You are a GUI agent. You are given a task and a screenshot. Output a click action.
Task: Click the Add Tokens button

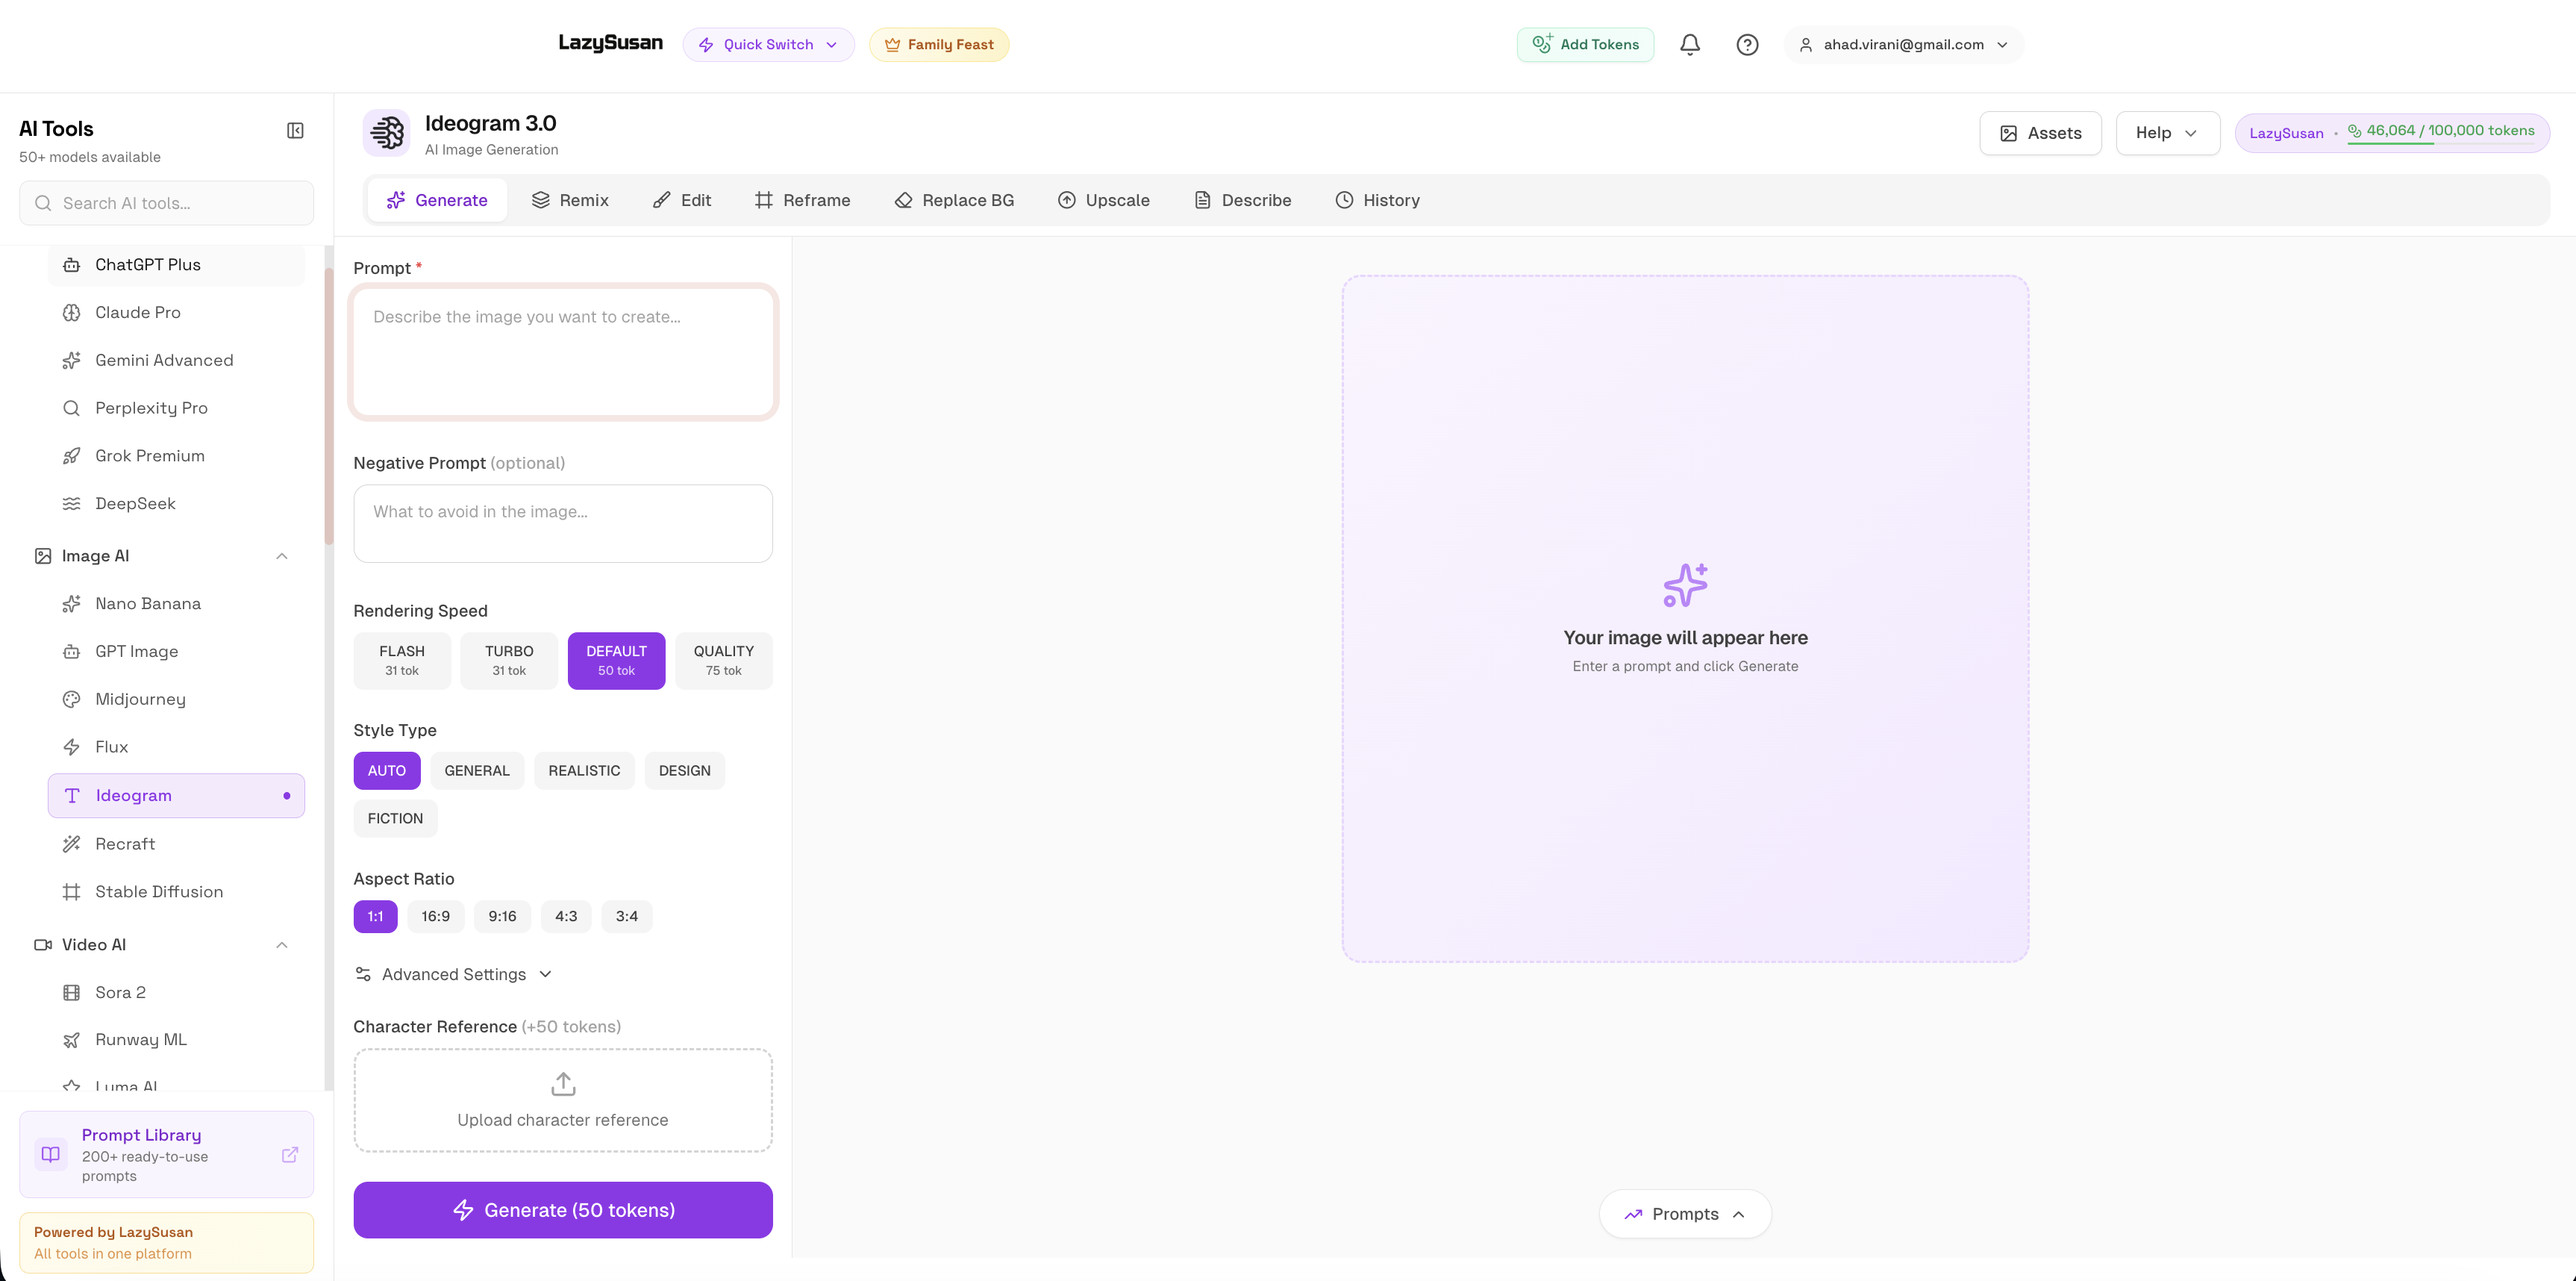click(x=1585, y=44)
